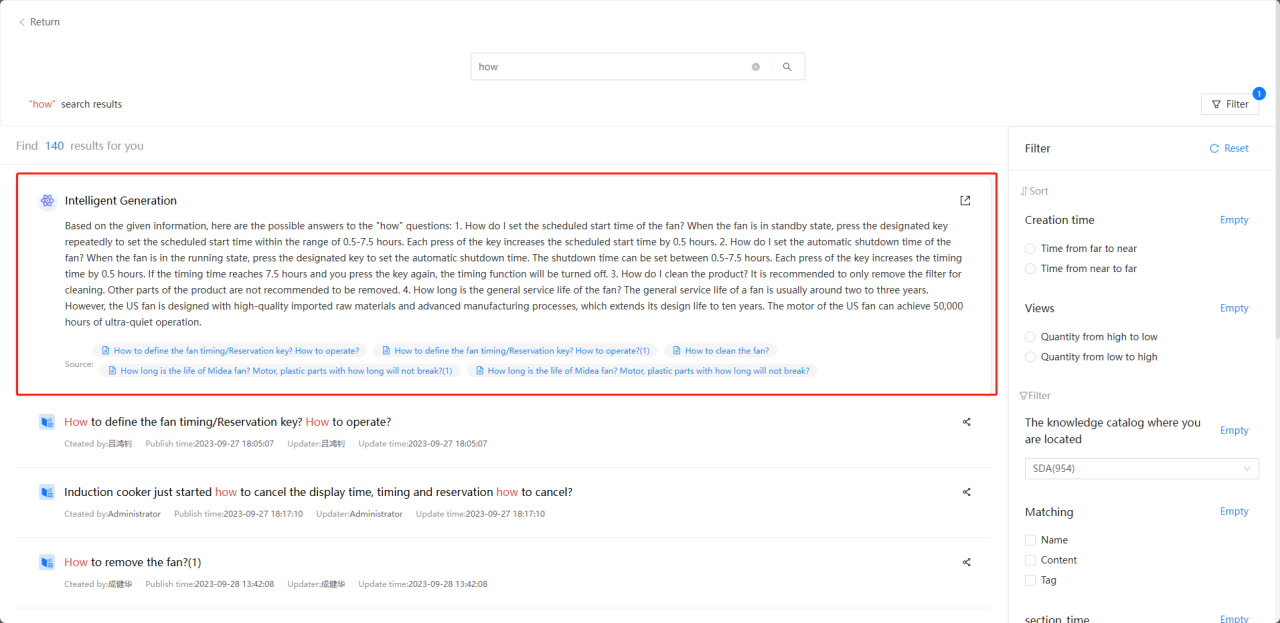Click the Intelligent Generation atom icon
The height and width of the screenshot is (623, 1280).
click(x=47, y=201)
